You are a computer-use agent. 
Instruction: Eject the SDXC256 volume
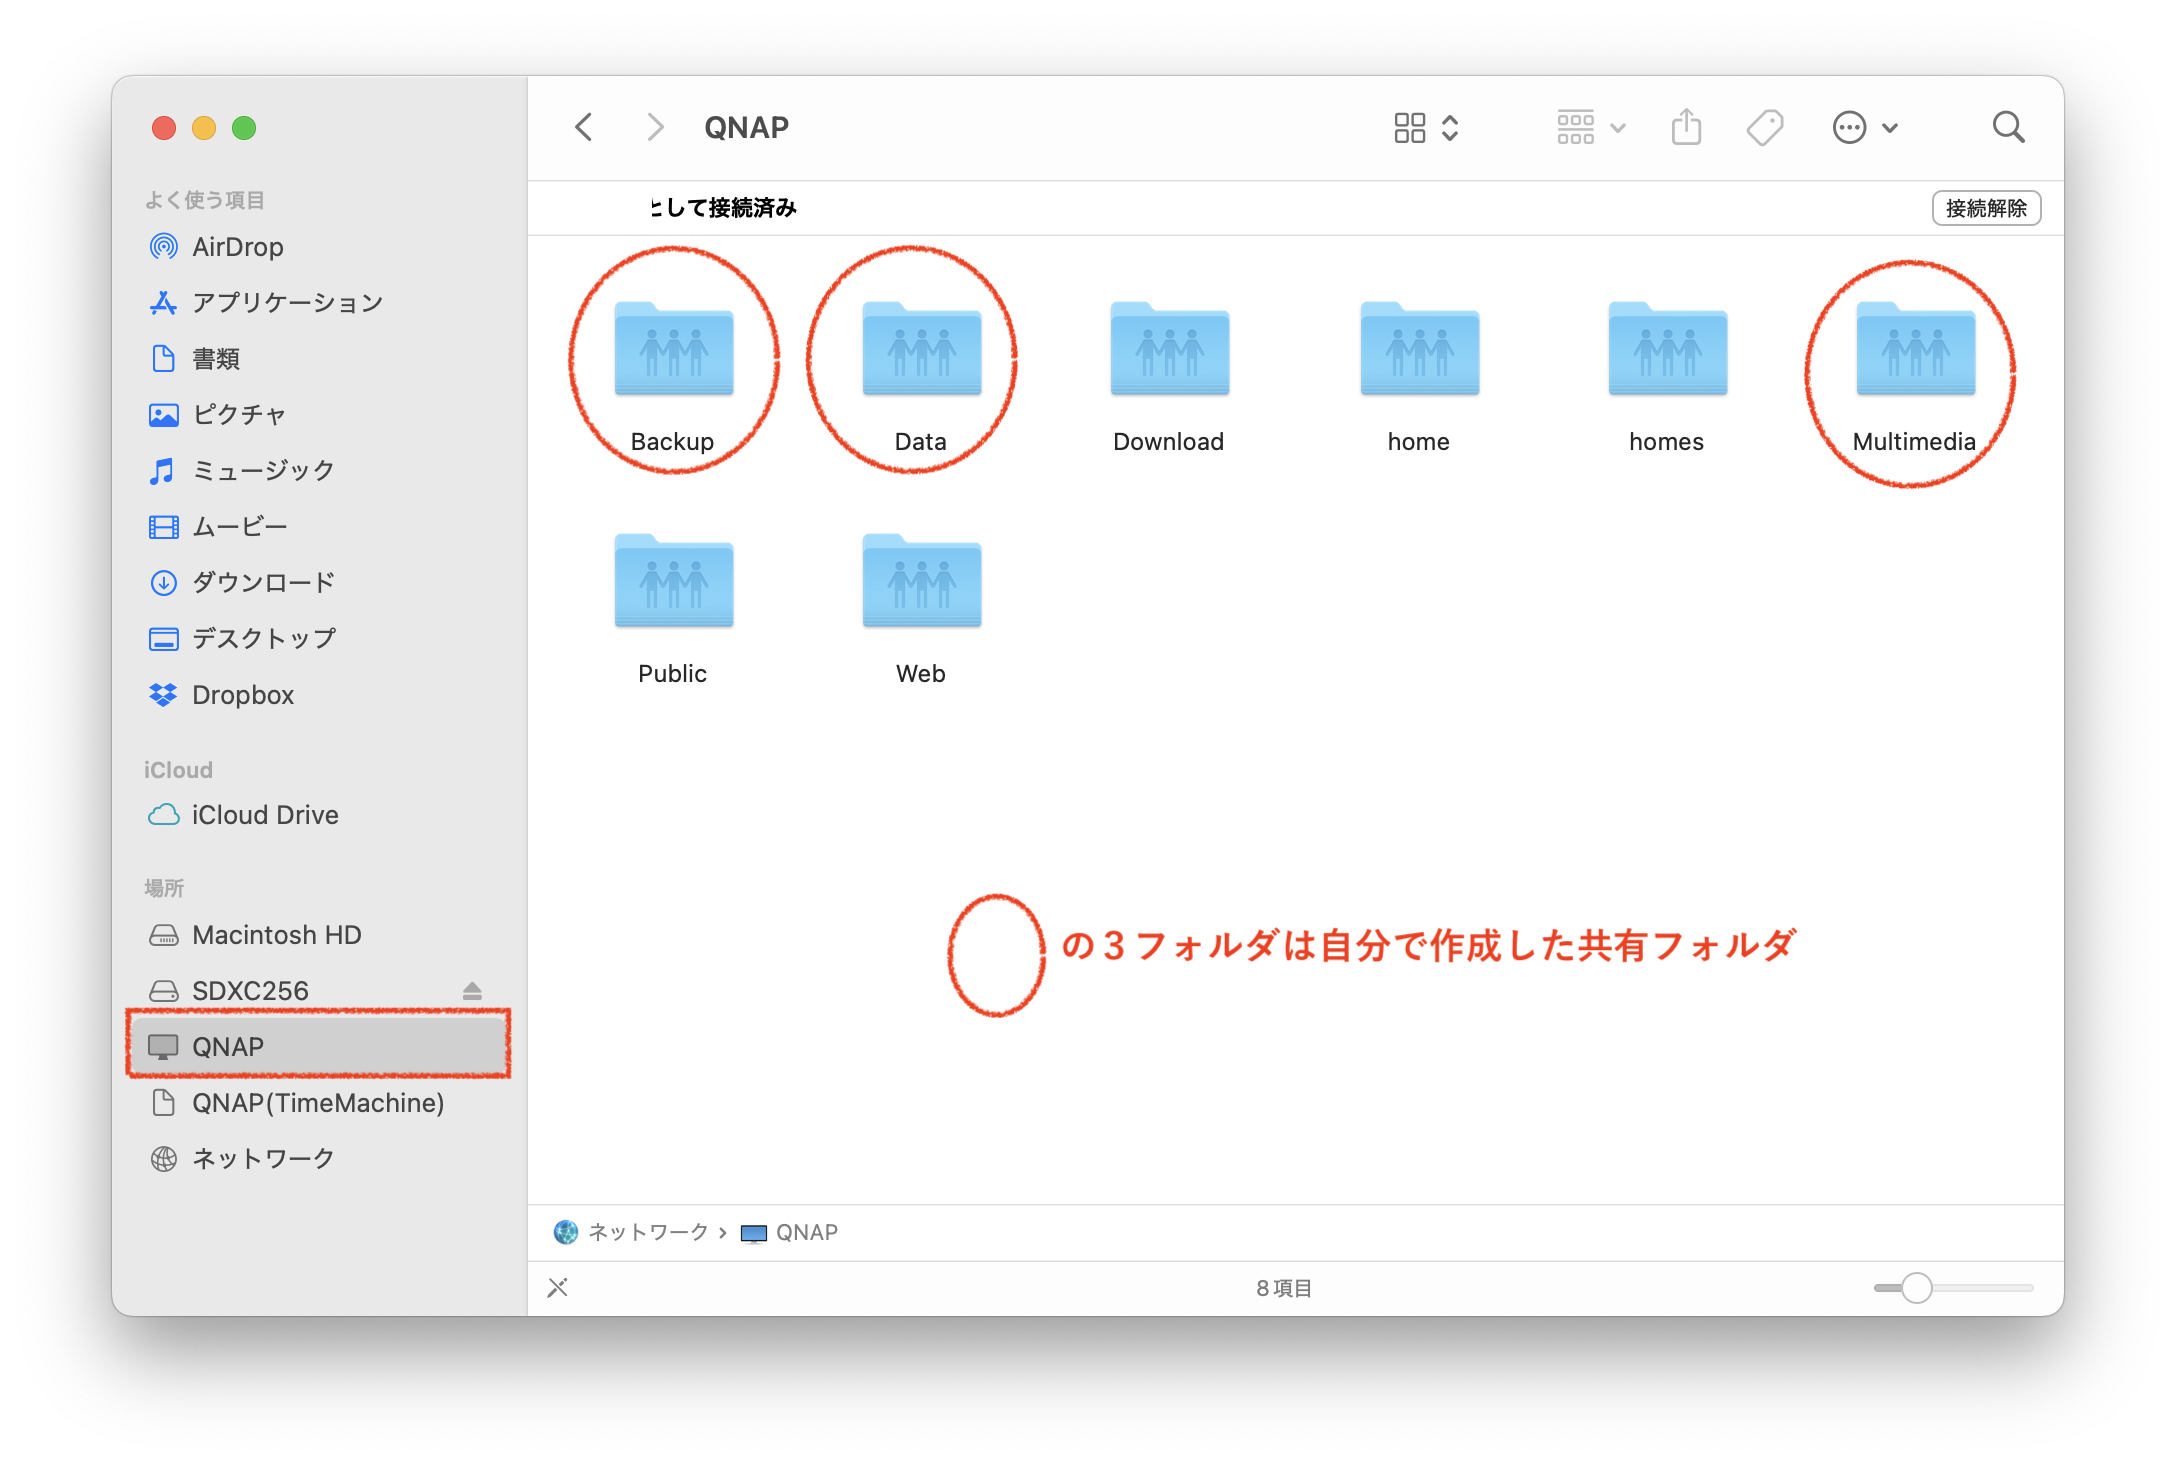tap(472, 991)
